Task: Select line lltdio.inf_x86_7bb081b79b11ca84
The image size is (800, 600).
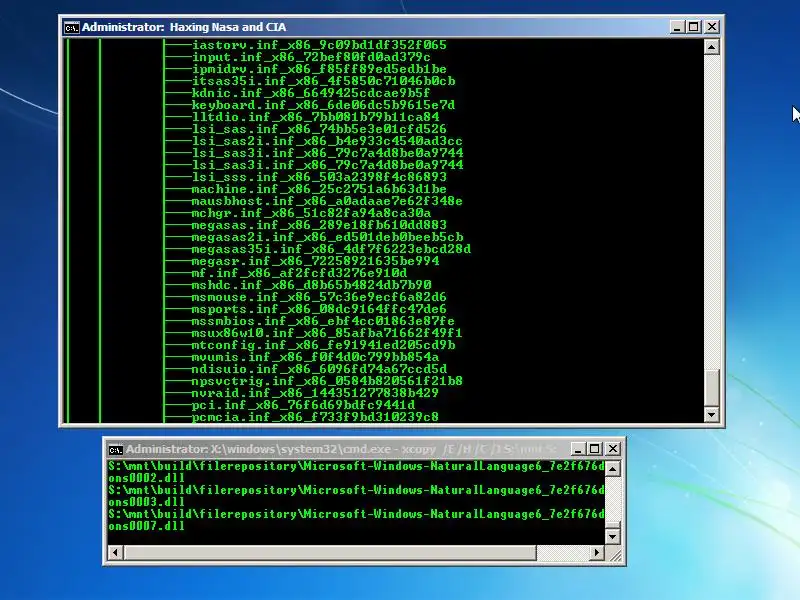Action: pos(315,117)
